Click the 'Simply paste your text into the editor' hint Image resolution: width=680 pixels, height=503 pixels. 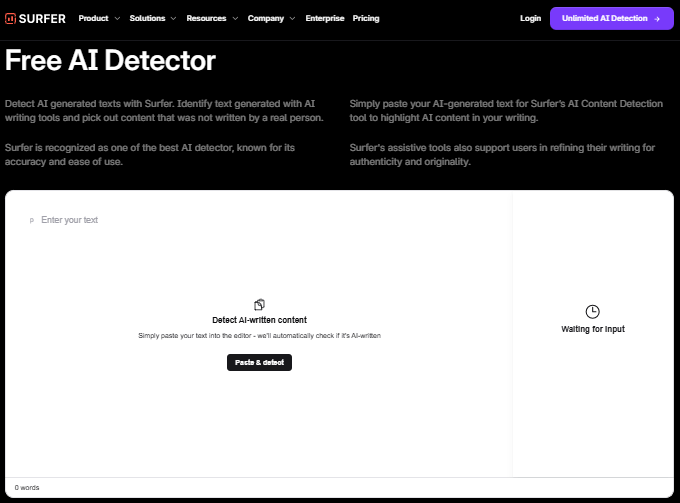click(259, 336)
